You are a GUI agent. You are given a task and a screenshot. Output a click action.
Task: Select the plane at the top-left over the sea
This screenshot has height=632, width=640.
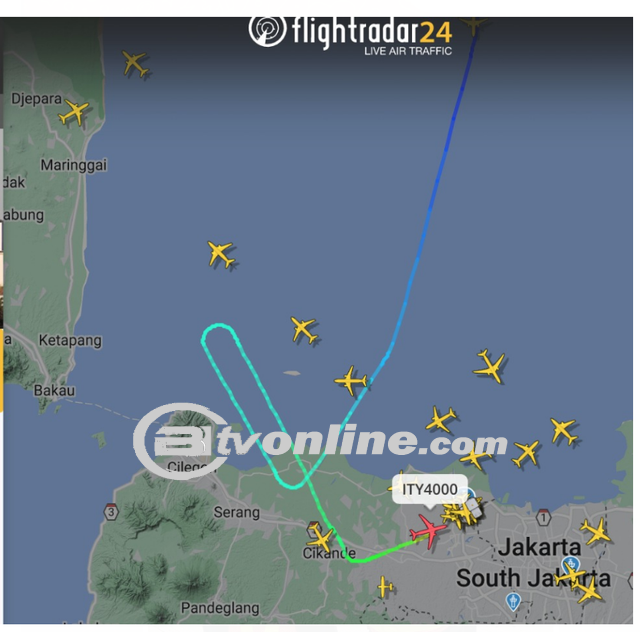click(x=135, y=63)
